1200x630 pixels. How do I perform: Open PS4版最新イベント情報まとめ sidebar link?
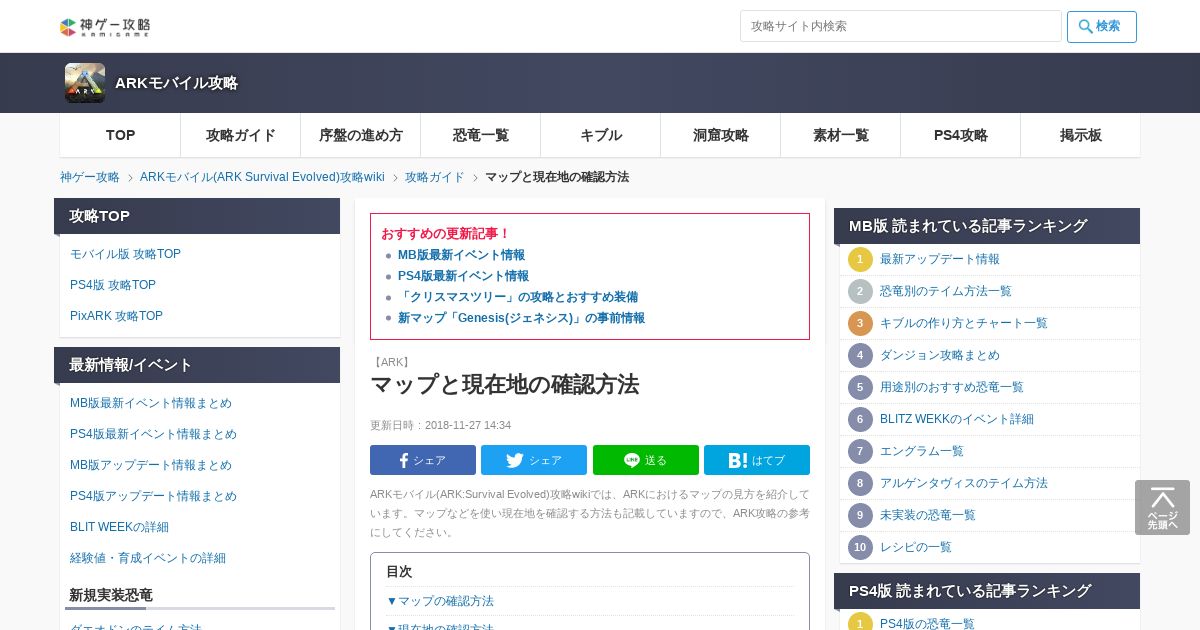point(153,434)
